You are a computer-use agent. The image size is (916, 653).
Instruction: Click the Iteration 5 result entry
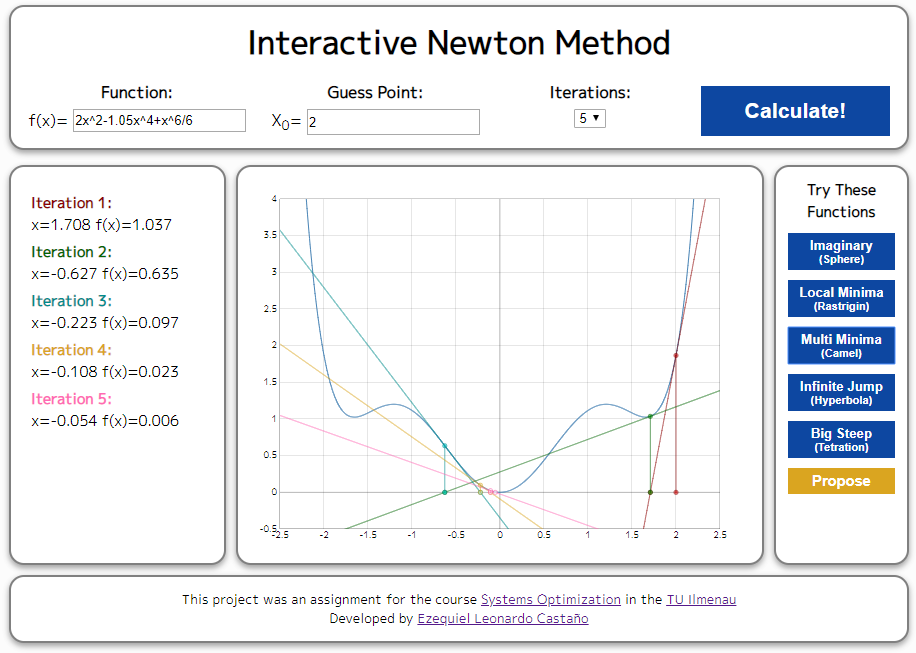click(x=80, y=409)
